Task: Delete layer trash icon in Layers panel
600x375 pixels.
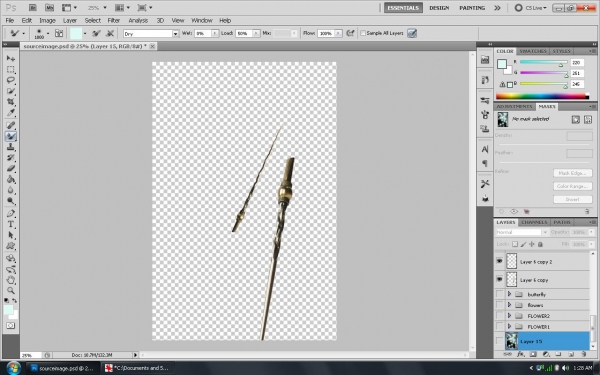Action: 584,354
